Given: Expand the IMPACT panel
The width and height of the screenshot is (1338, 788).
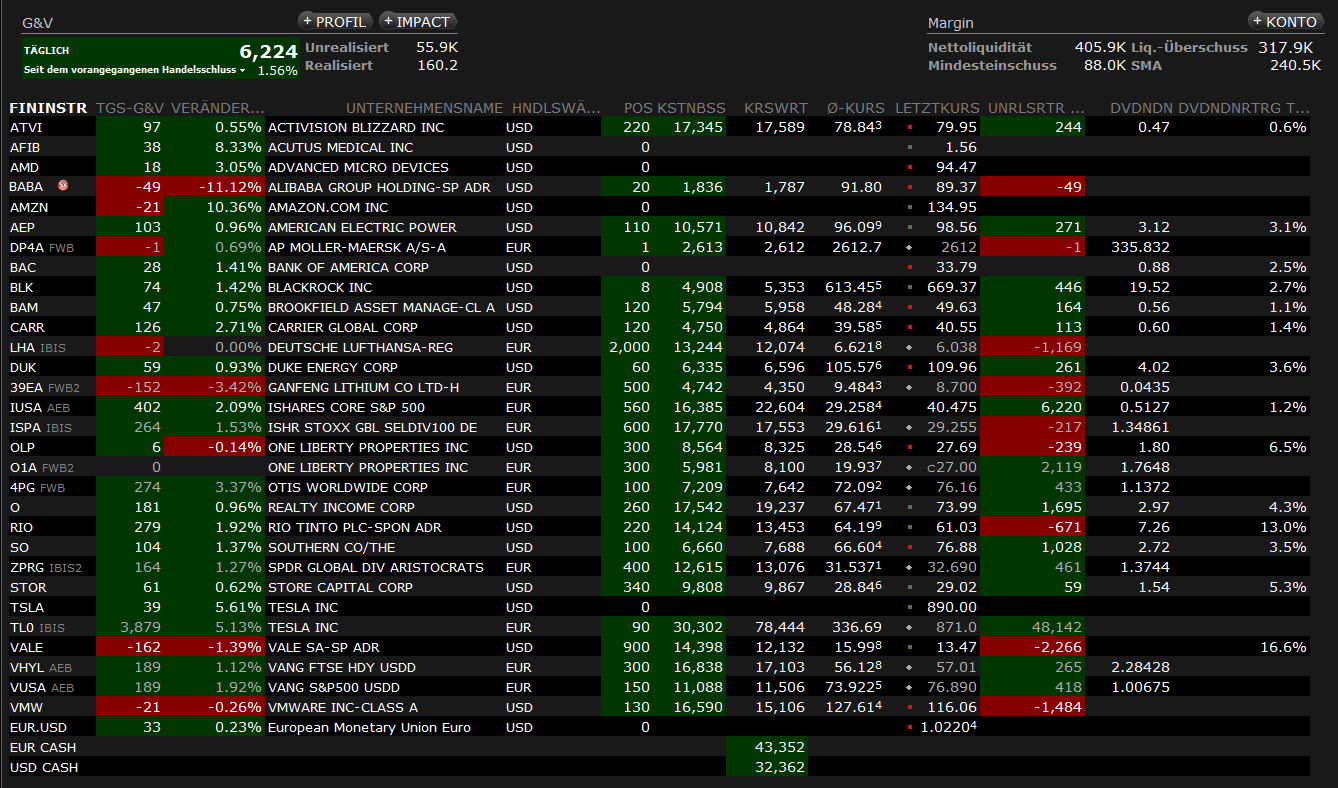Looking at the screenshot, I should coord(417,21).
